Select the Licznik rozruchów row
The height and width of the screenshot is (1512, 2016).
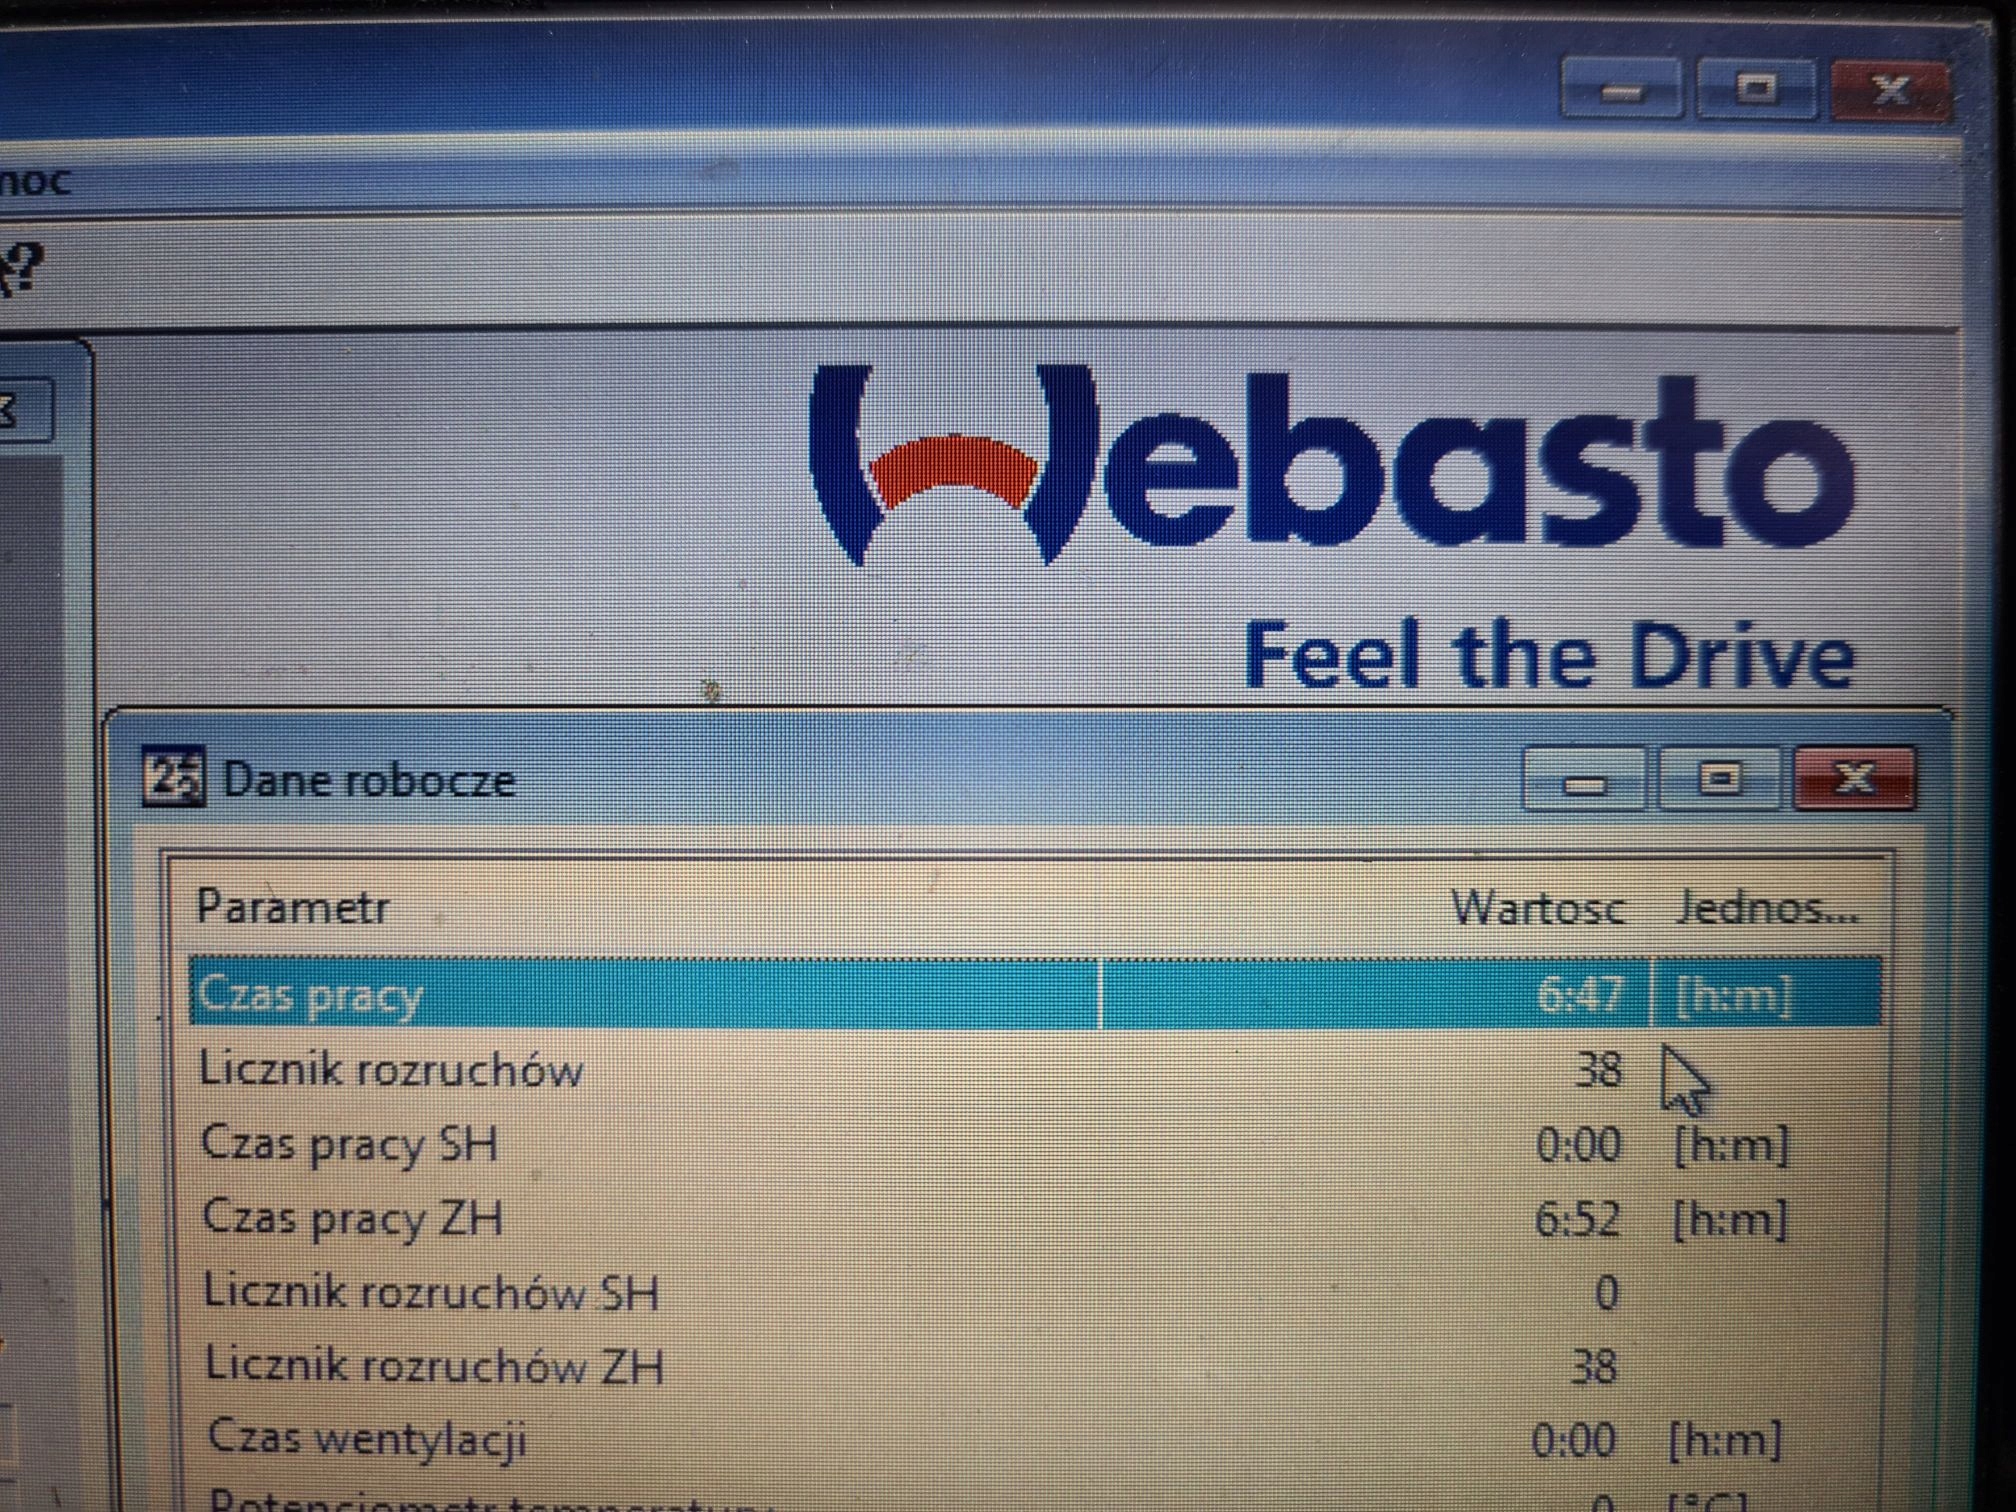click(1035, 1068)
